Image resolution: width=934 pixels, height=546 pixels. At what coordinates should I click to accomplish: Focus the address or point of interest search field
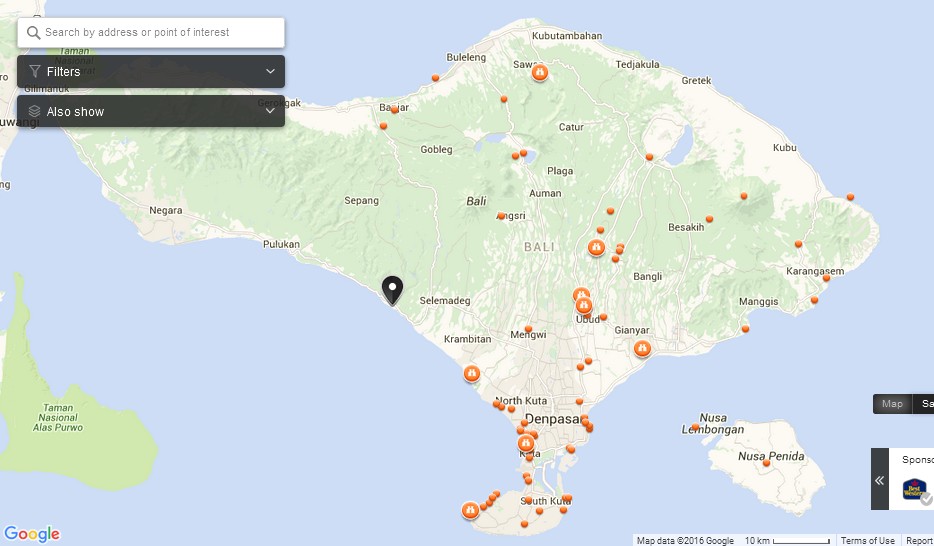151,33
